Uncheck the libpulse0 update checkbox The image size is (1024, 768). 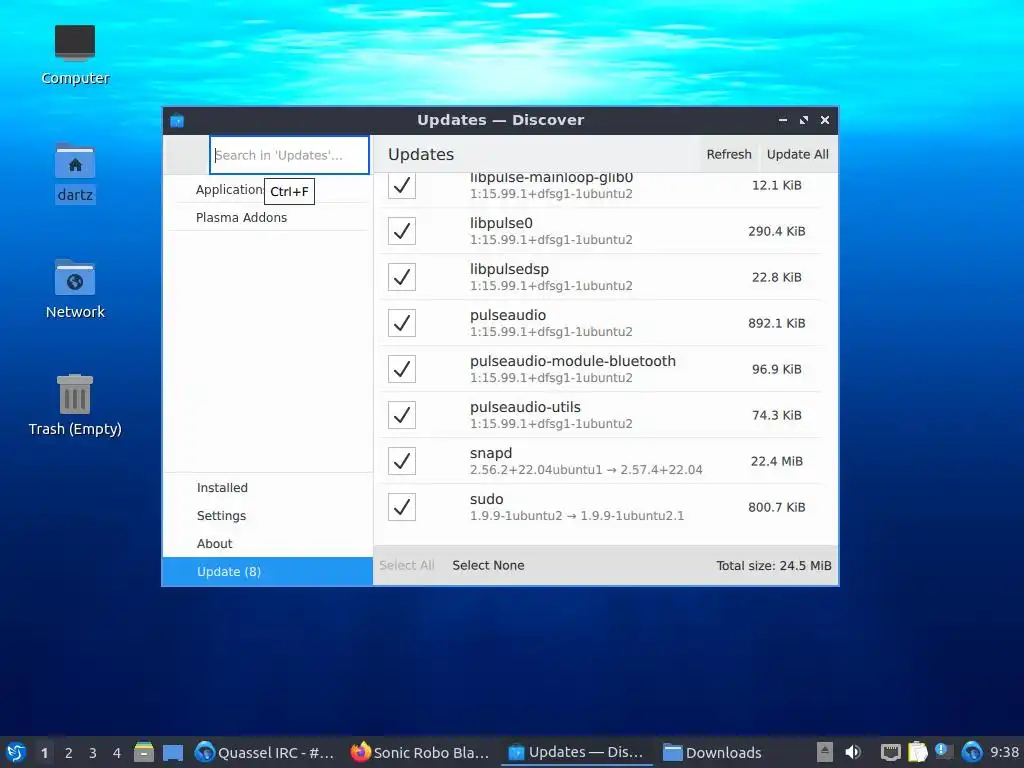[402, 231]
